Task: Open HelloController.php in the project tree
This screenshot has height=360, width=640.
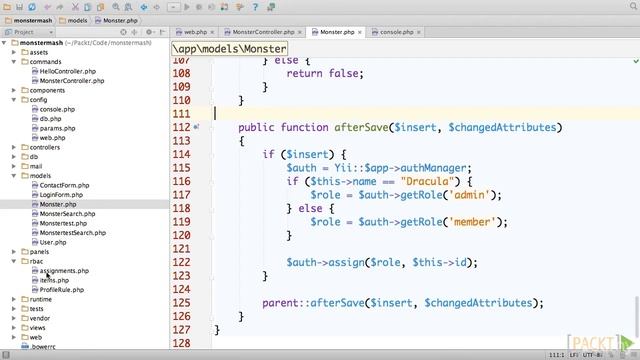Action: coord(67,71)
